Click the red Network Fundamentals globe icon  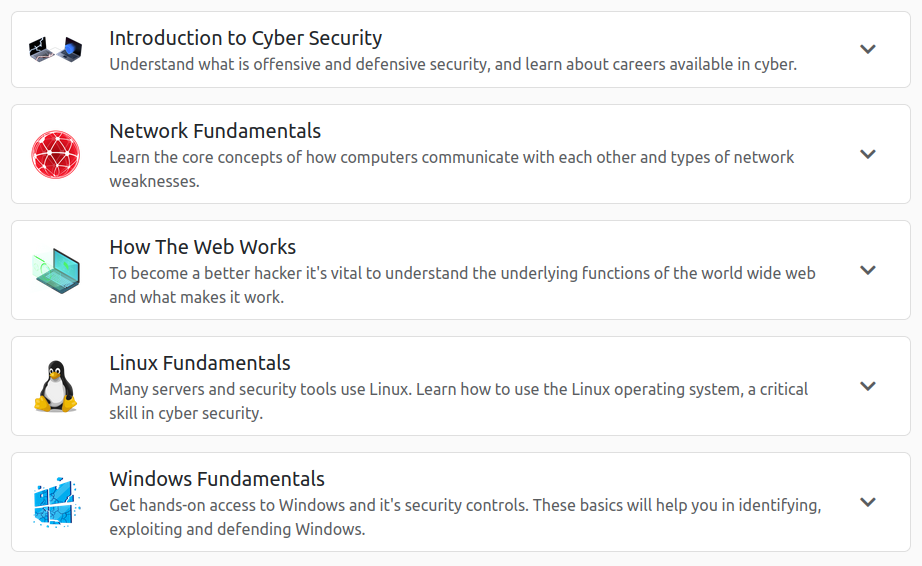click(55, 154)
